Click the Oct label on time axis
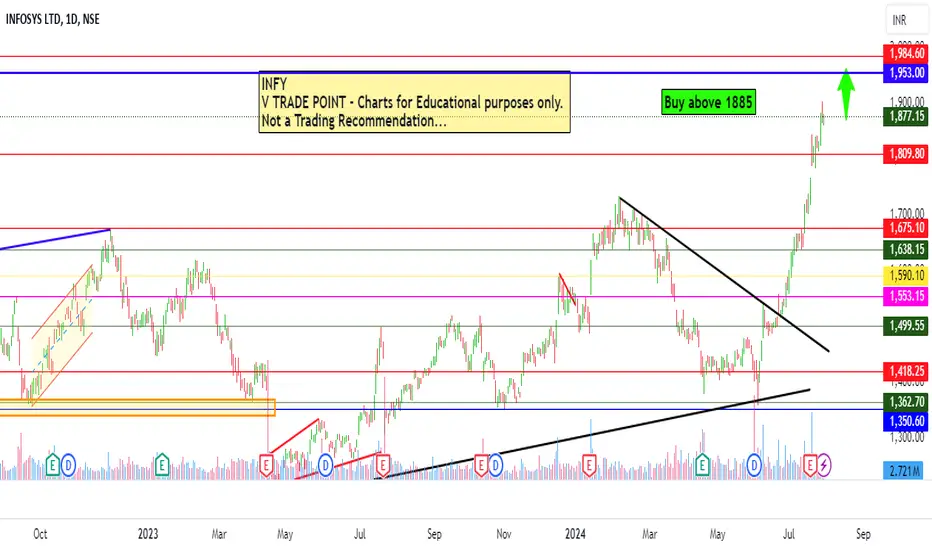This screenshot has height=550, width=932. [x=40, y=534]
